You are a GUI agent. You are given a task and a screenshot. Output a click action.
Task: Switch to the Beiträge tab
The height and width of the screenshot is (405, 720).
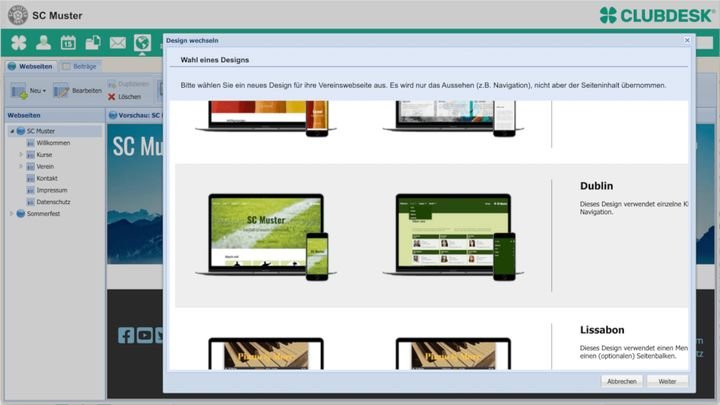pyautogui.click(x=79, y=67)
